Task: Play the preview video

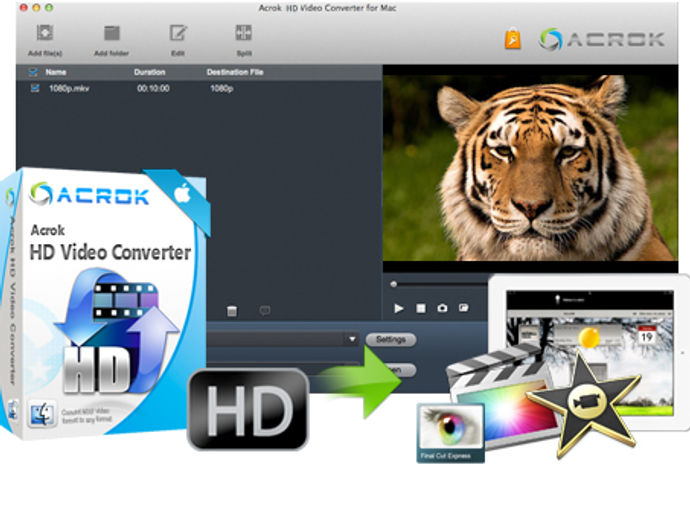Action: pyautogui.click(x=399, y=308)
